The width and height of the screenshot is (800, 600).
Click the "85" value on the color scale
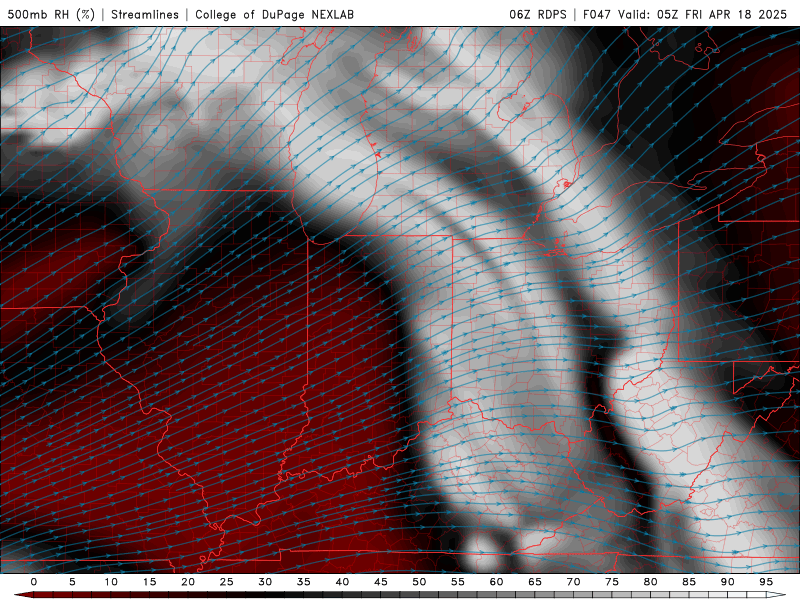689,582
